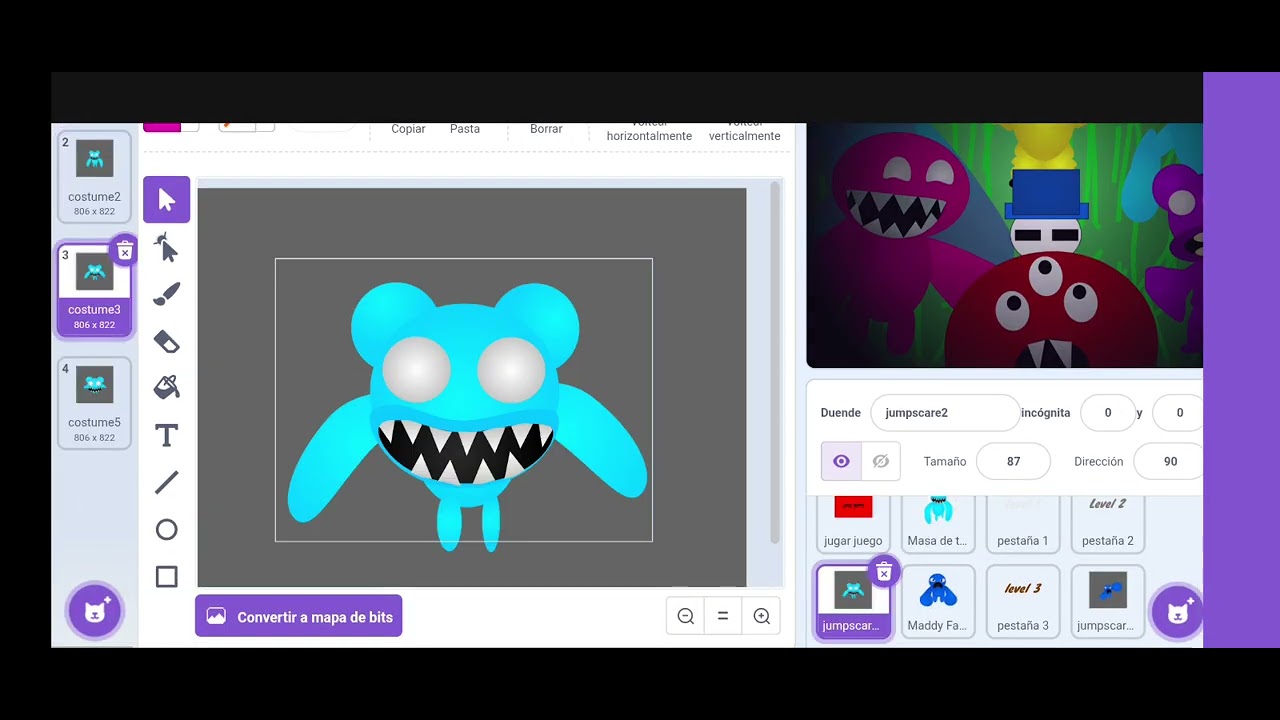Select the Eraser tool
The image size is (1280, 720).
(166, 341)
